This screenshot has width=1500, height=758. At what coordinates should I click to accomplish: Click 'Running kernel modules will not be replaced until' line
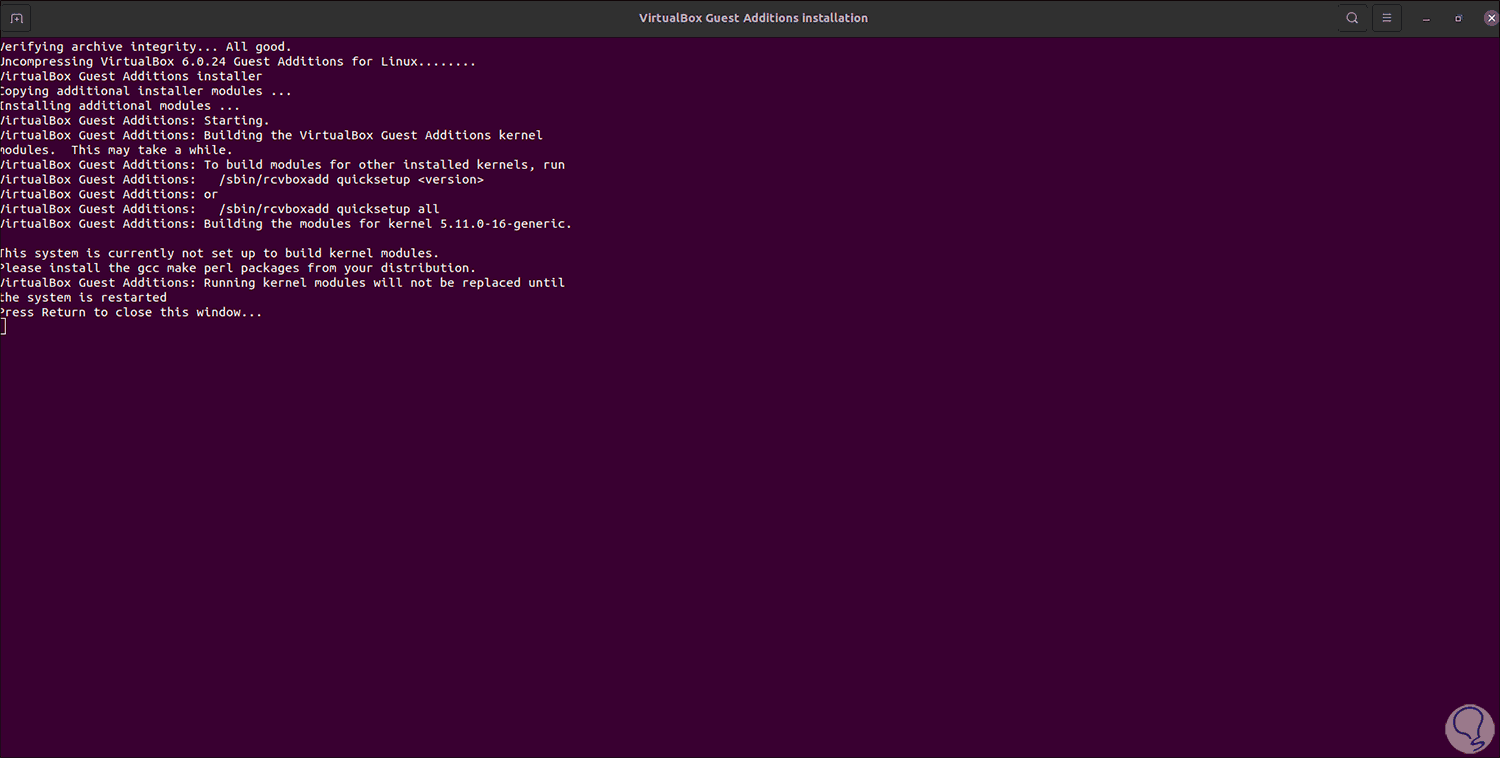tap(283, 283)
